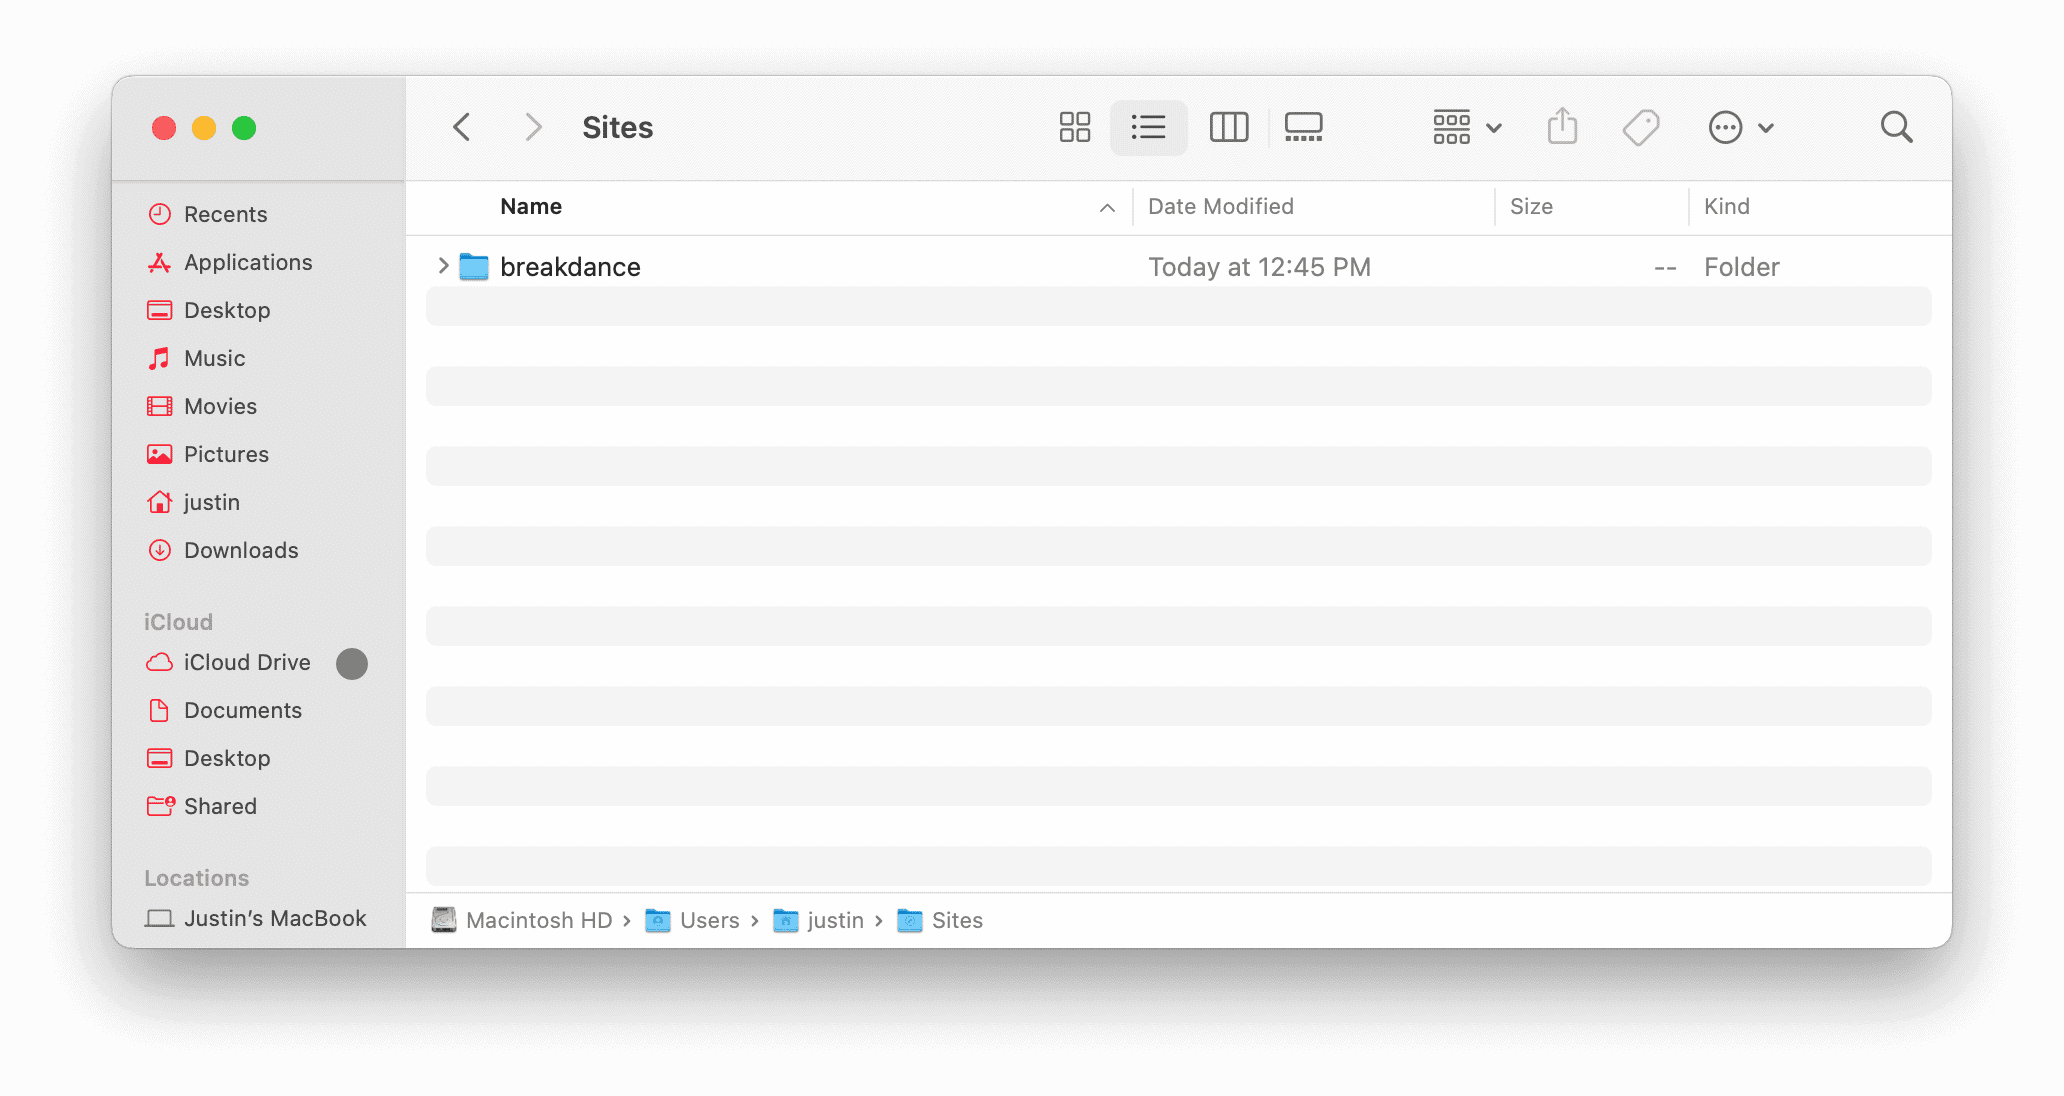Open the Group By dropdown
The height and width of the screenshot is (1096, 2064).
(1466, 127)
